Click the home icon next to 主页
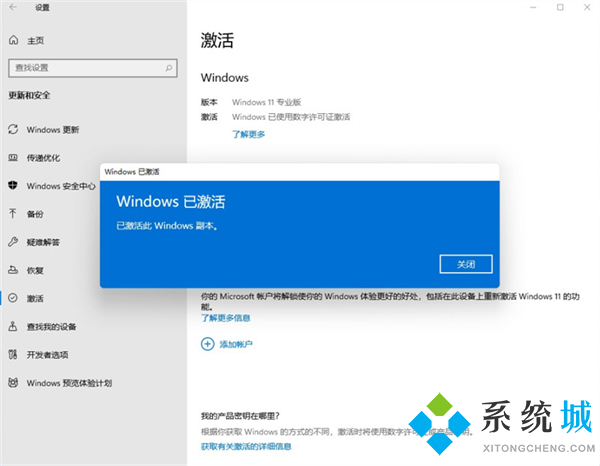Screen dimensions: 600x466 pyautogui.click(x=13, y=40)
